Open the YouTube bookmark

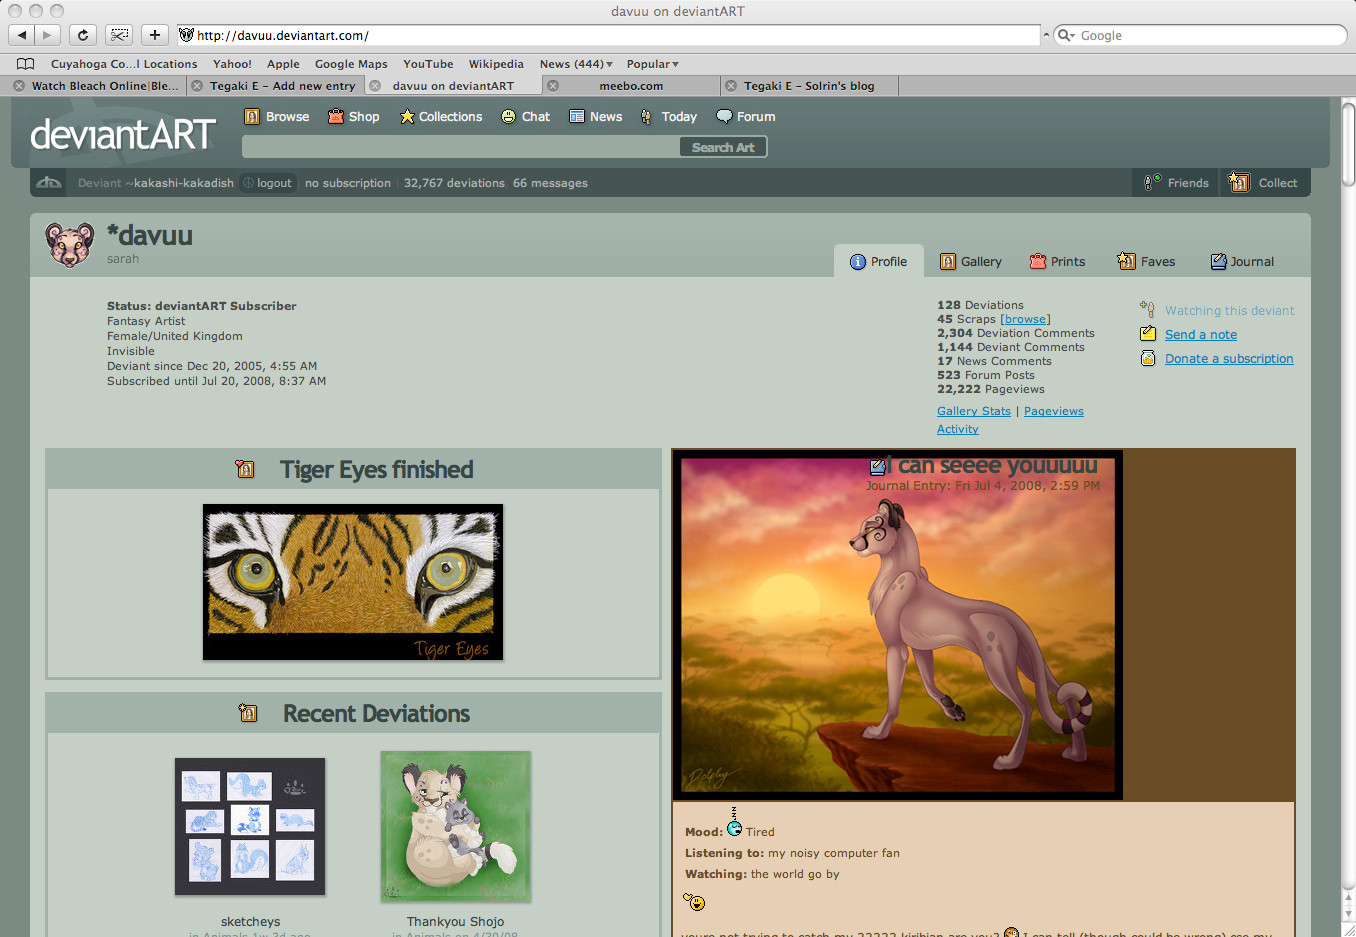click(x=428, y=64)
